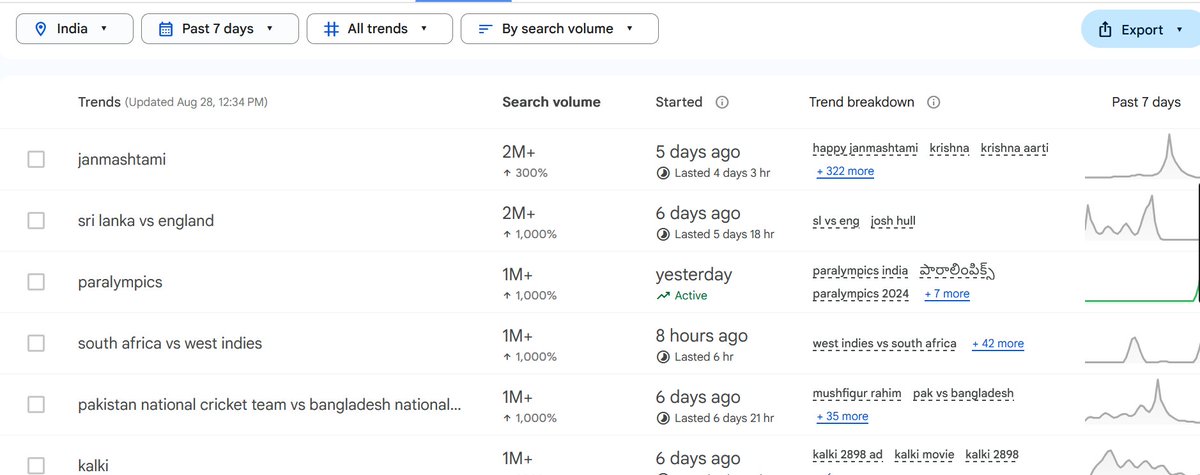Select the kalki row checkbox
This screenshot has width=1200, height=475.
[36, 465]
